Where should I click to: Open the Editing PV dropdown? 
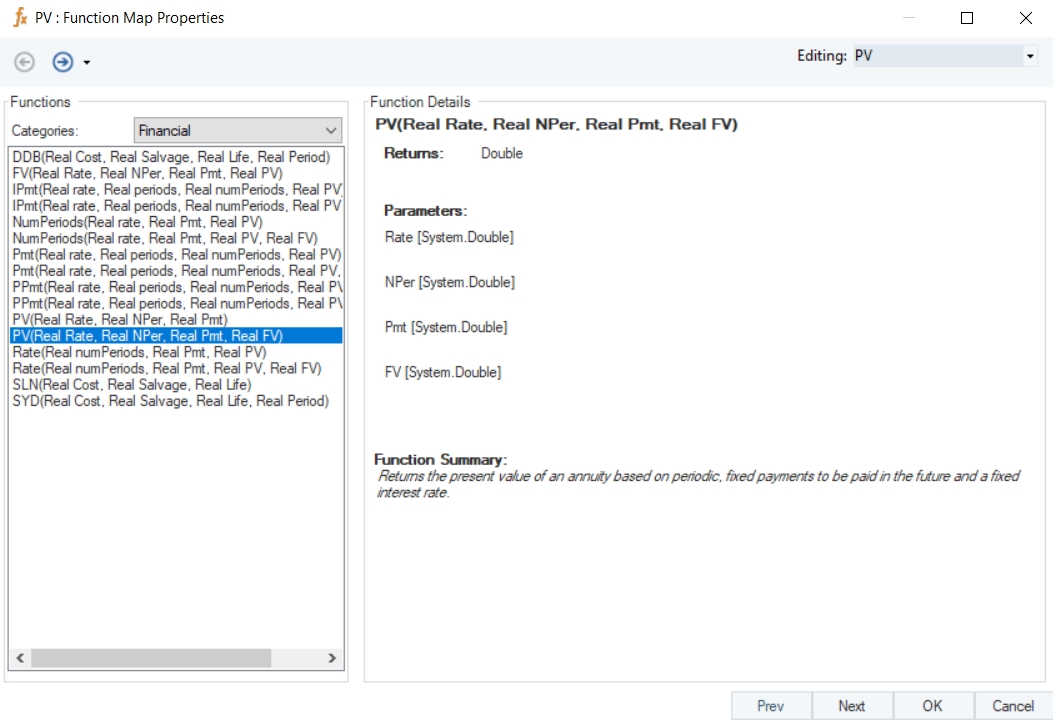(1029, 56)
